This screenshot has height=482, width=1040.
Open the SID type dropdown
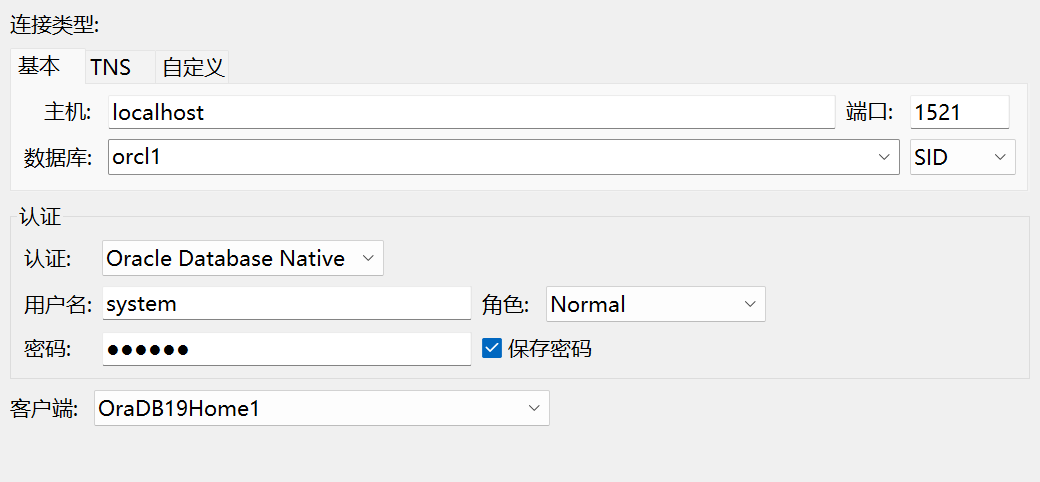point(962,157)
